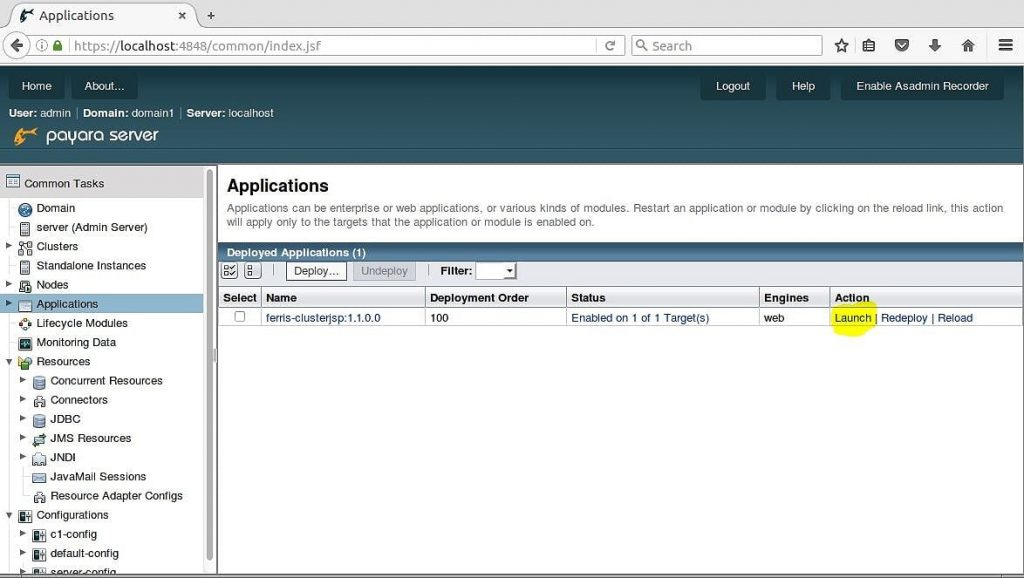
Task: Click the Standalone Instances icon
Action: click(25, 266)
